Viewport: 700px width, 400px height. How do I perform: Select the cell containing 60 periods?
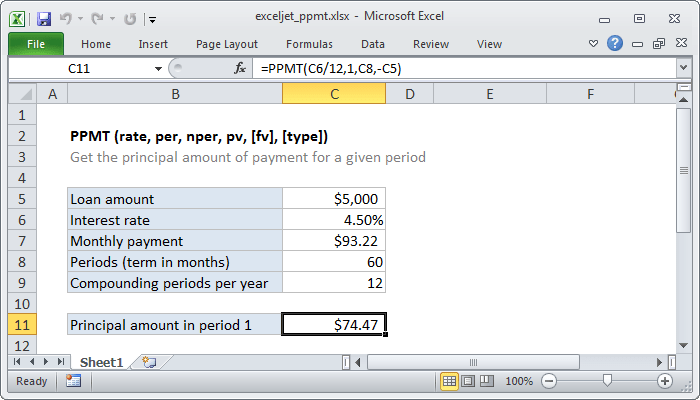tap(334, 262)
